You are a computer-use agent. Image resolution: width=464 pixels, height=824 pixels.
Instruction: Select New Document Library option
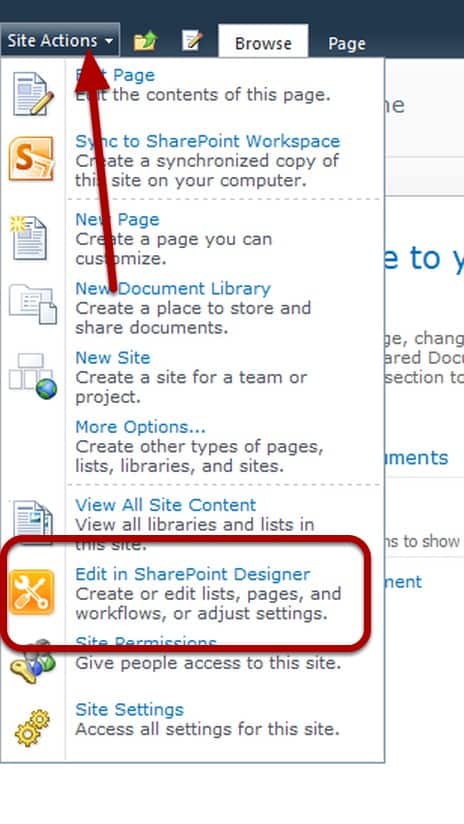click(173, 289)
